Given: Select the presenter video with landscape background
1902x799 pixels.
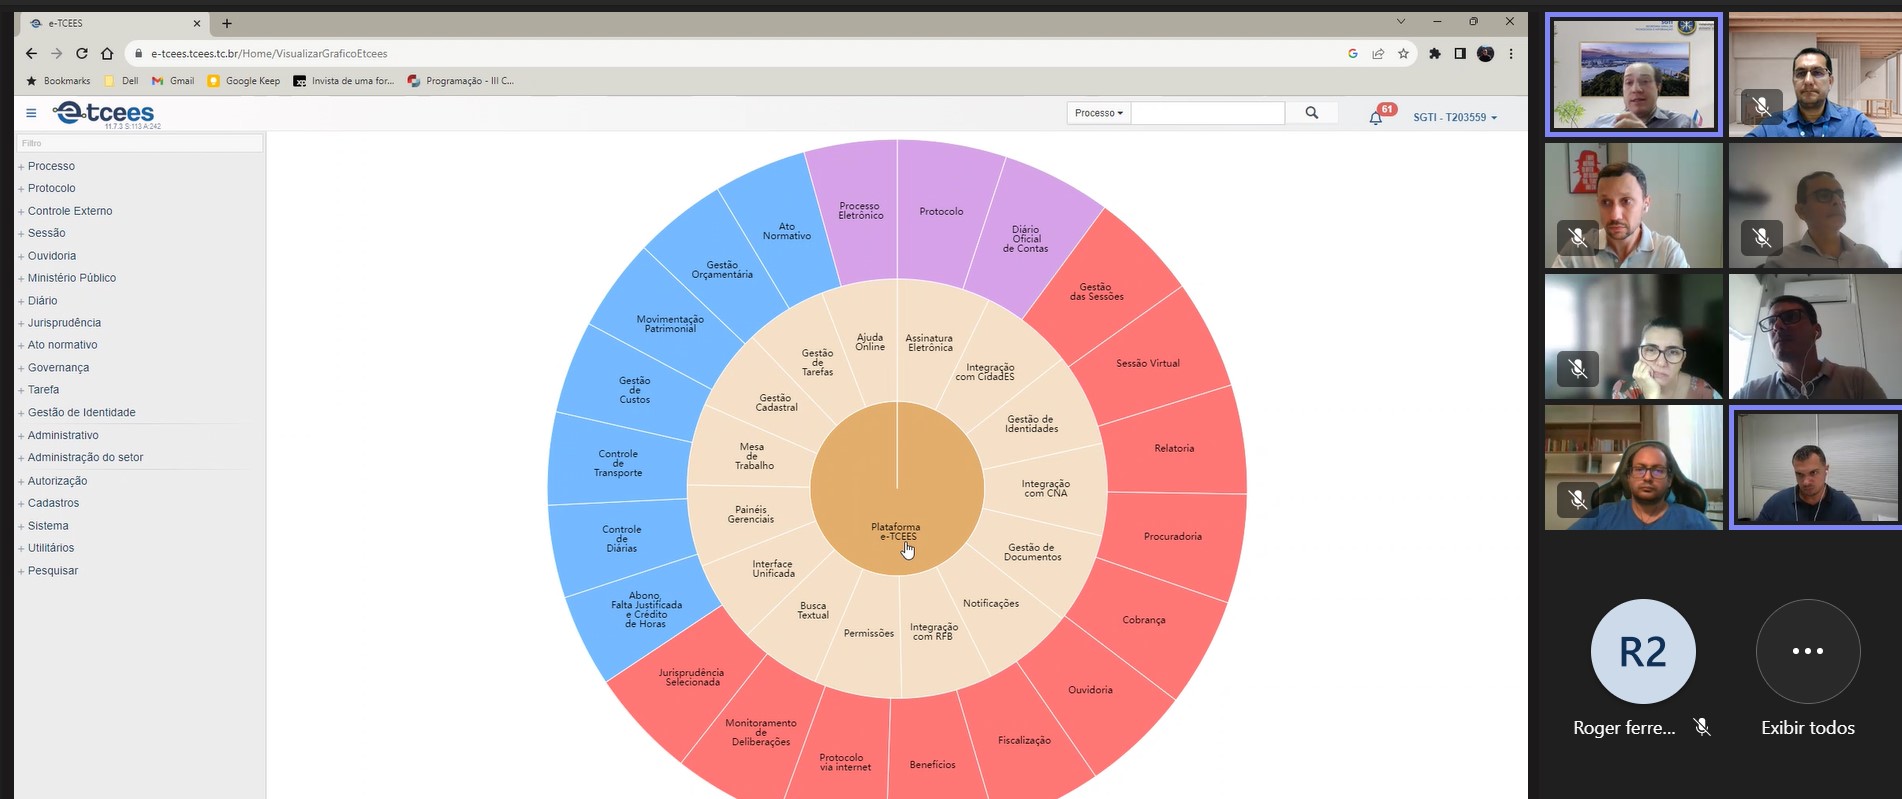Looking at the screenshot, I should tap(1633, 74).
